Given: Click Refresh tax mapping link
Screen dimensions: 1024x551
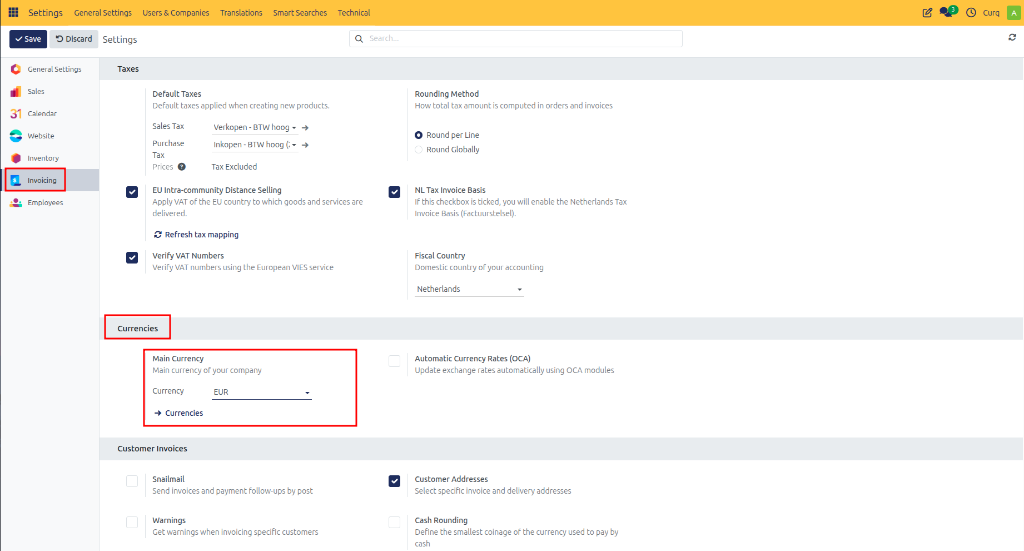Looking at the screenshot, I should (196, 234).
